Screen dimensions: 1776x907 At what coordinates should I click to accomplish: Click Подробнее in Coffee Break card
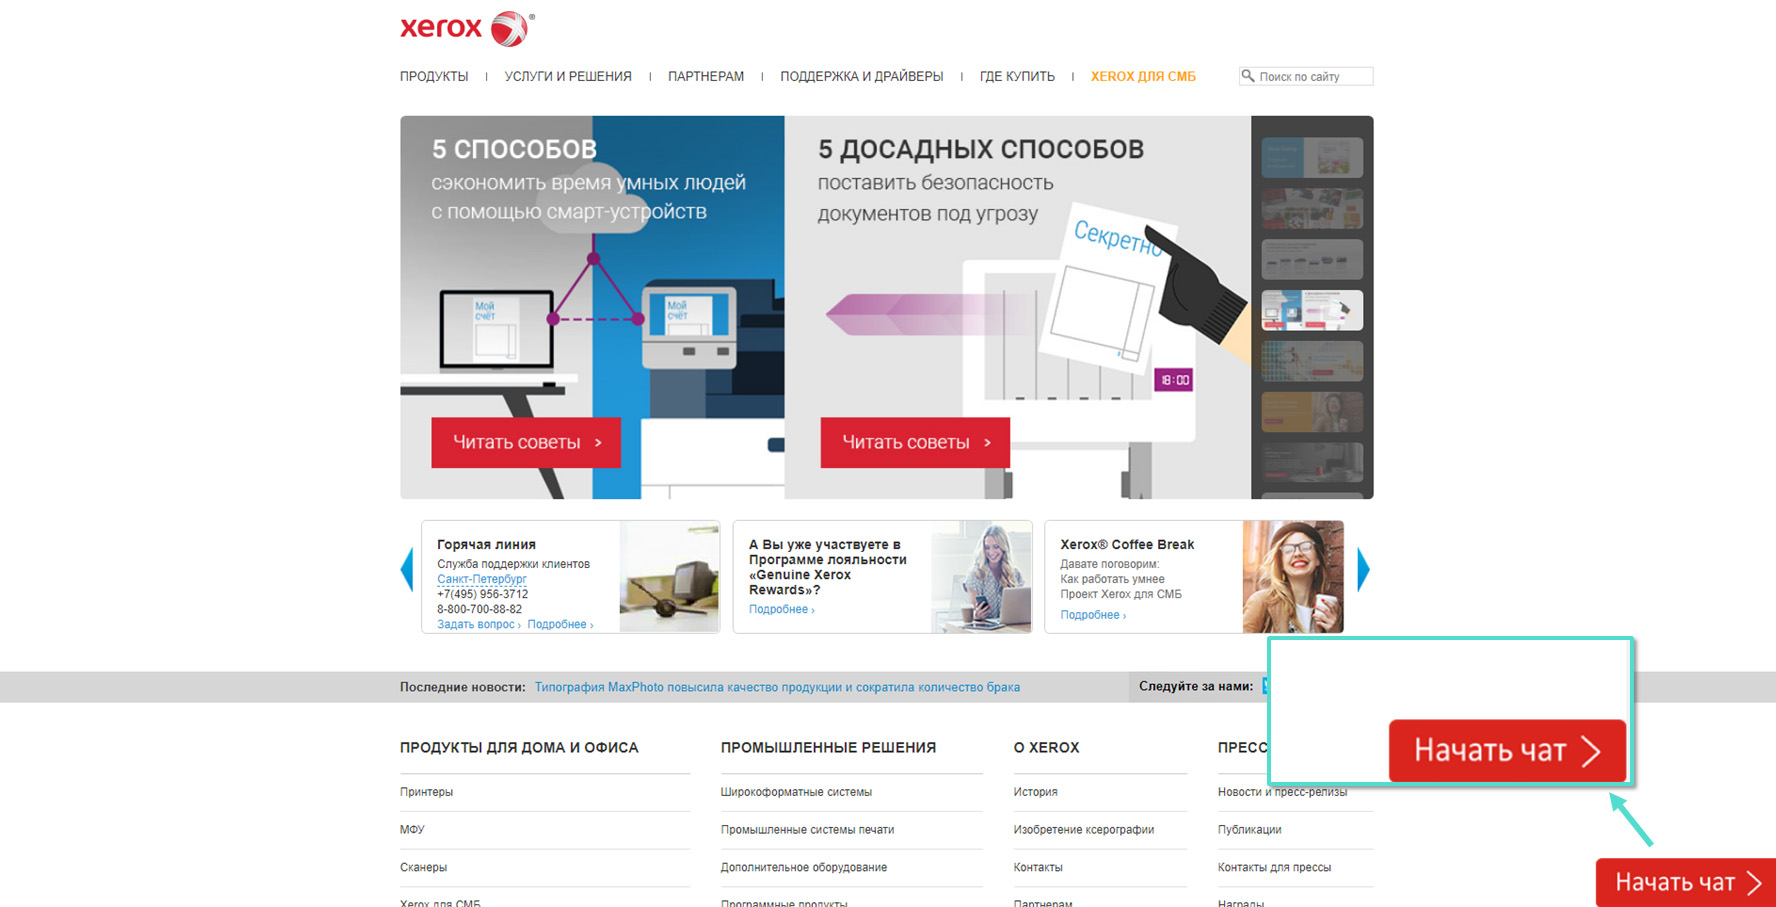1093,615
